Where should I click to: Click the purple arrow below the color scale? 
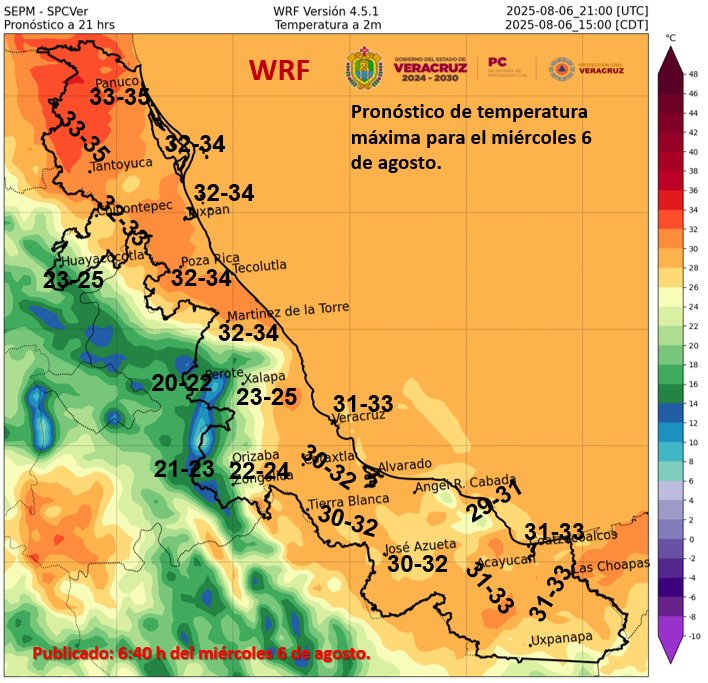click(668, 650)
